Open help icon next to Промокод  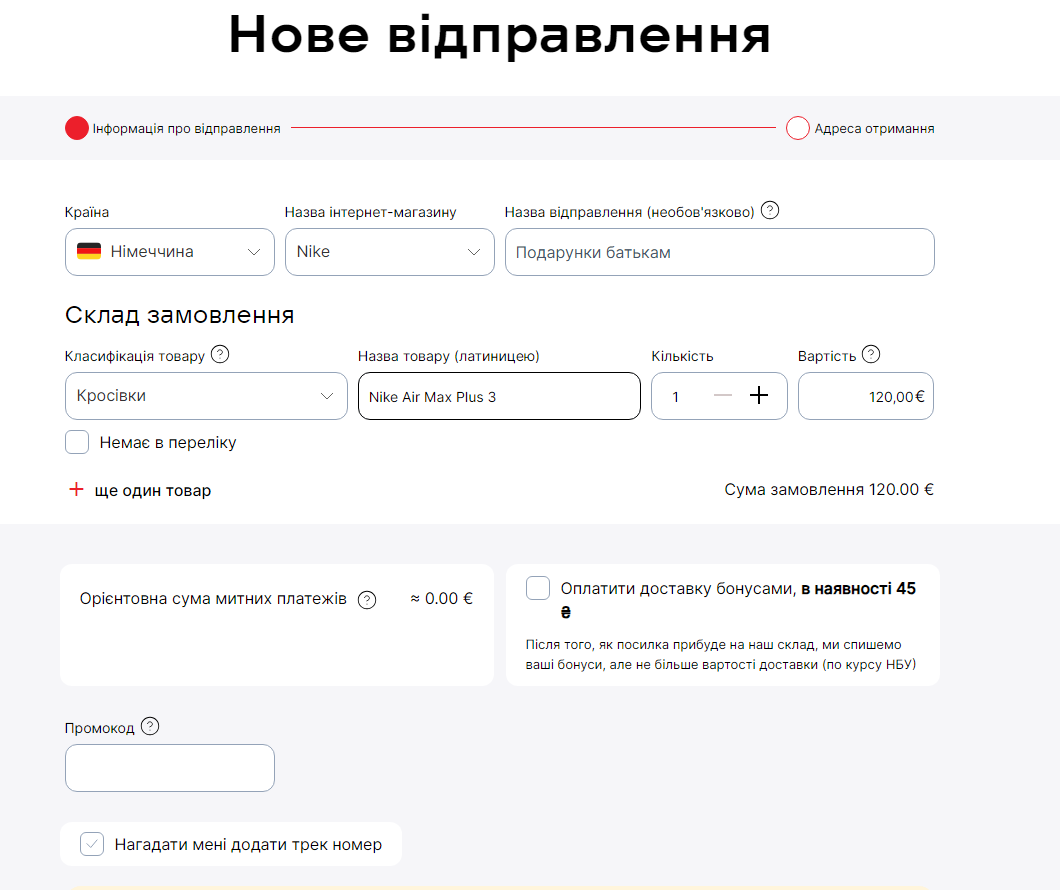tap(150, 726)
